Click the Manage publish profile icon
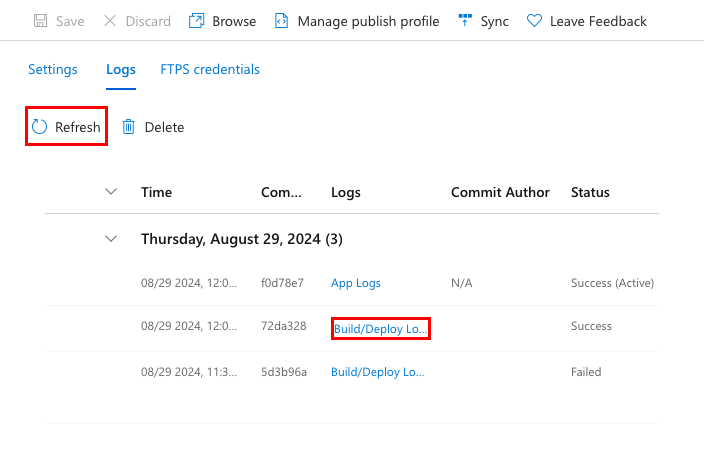The height and width of the screenshot is (458, 704). [282, 21]
